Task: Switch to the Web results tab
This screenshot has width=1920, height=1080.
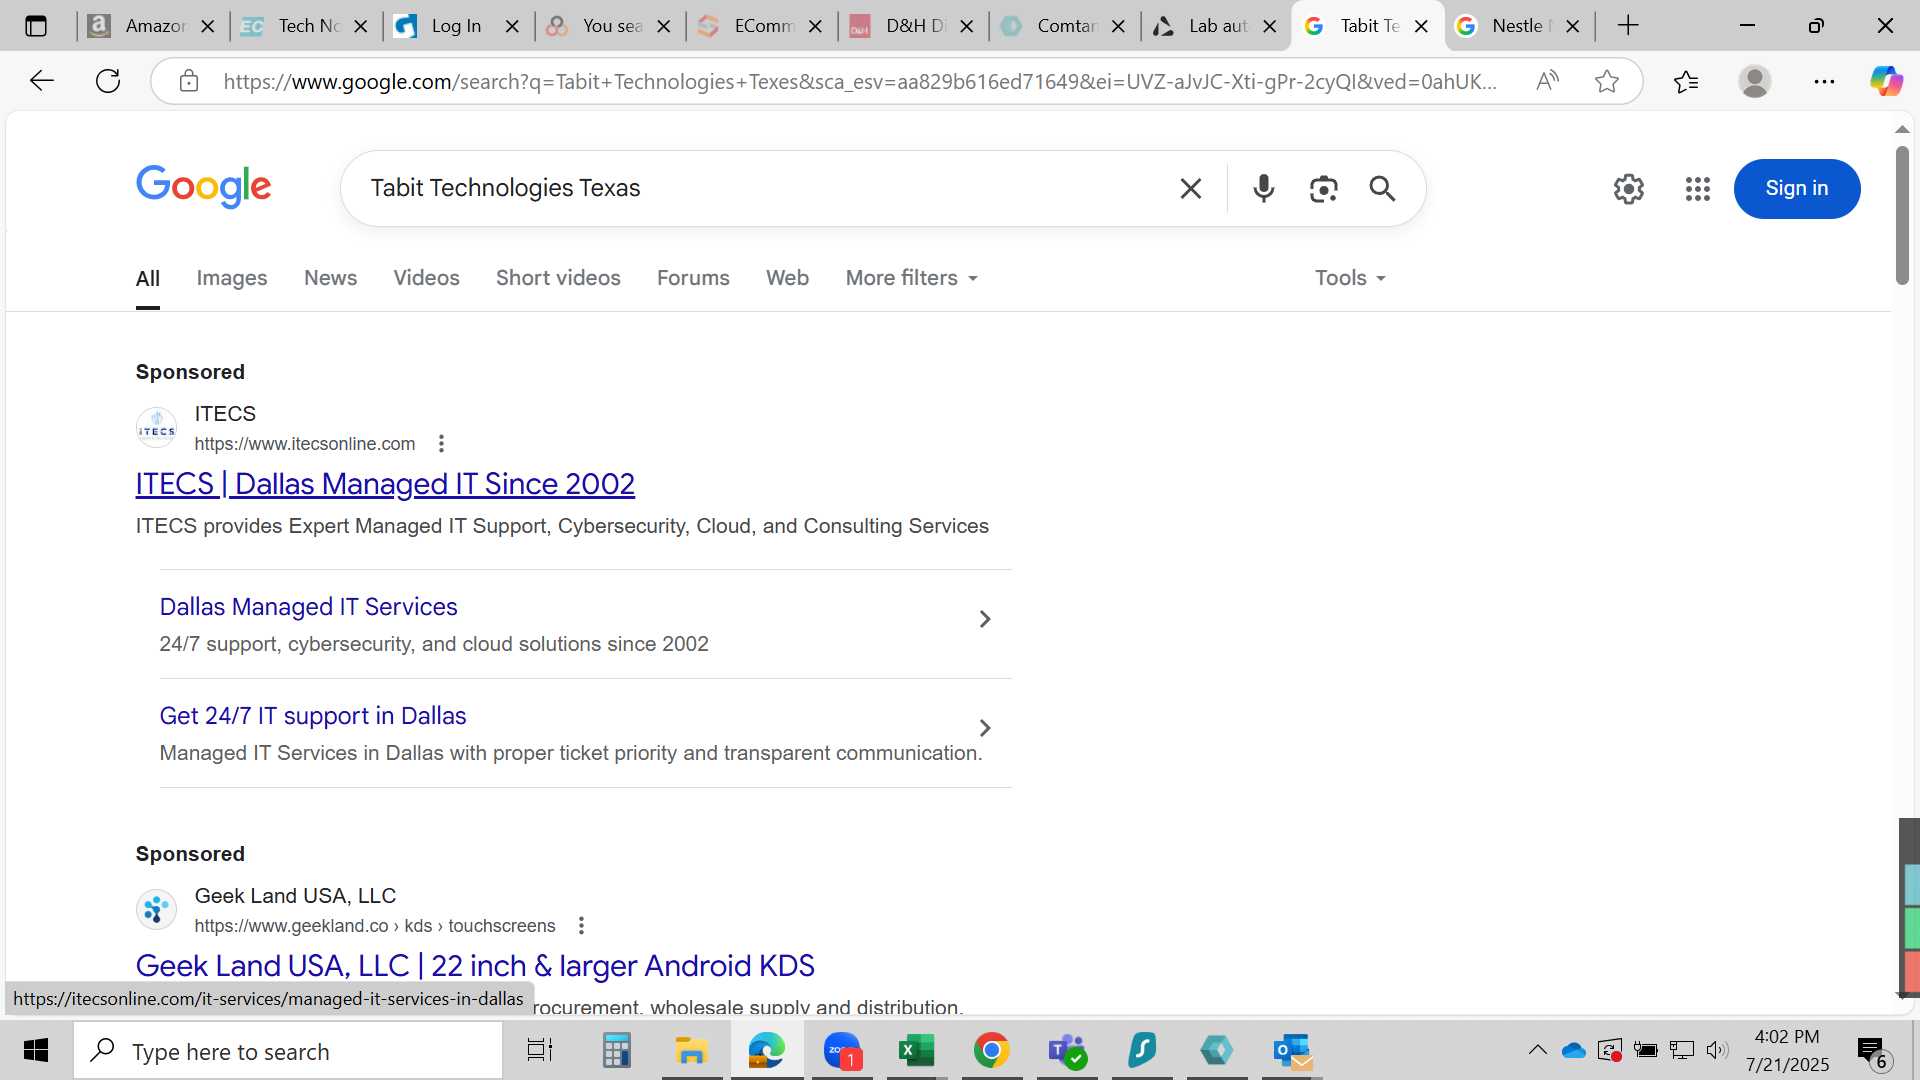Action: (x=787, y=278)
